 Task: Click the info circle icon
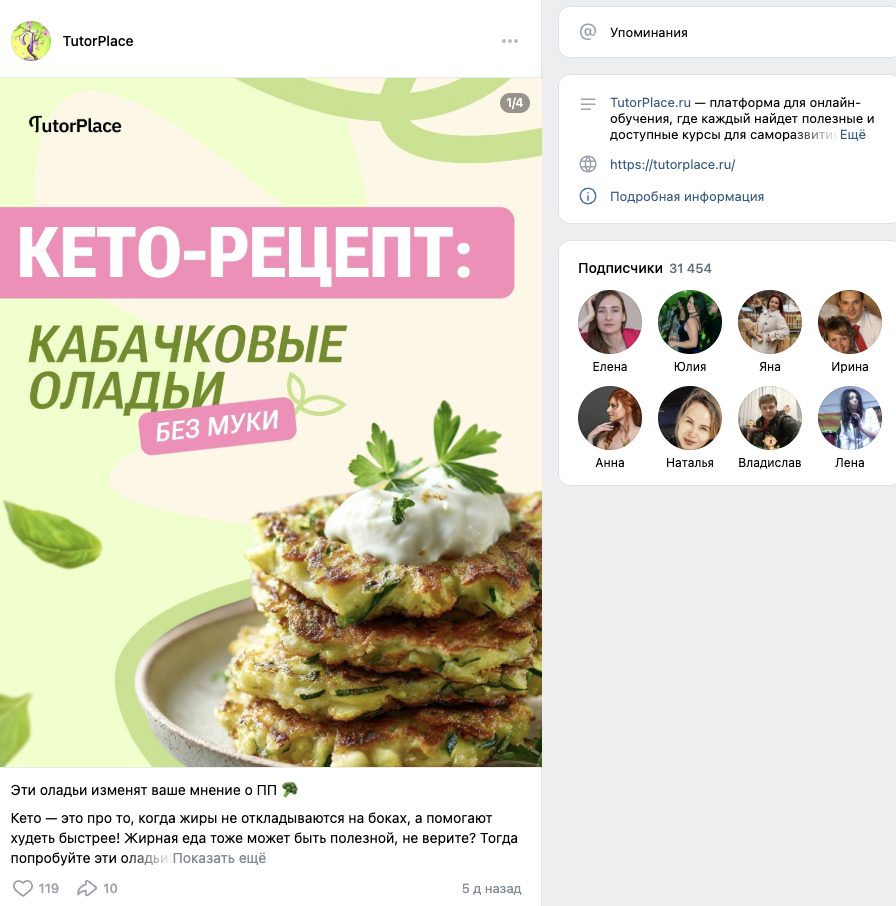(588, 196)
